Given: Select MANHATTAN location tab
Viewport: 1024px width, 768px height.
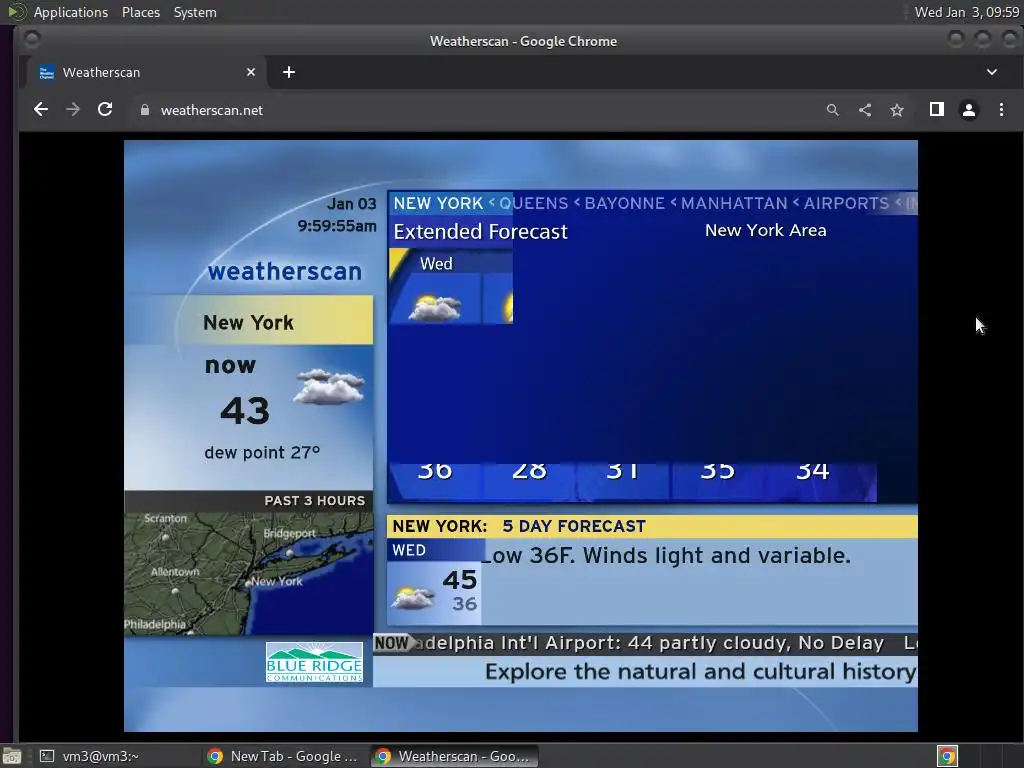Looking at the screenshot, I should (734, 203).
